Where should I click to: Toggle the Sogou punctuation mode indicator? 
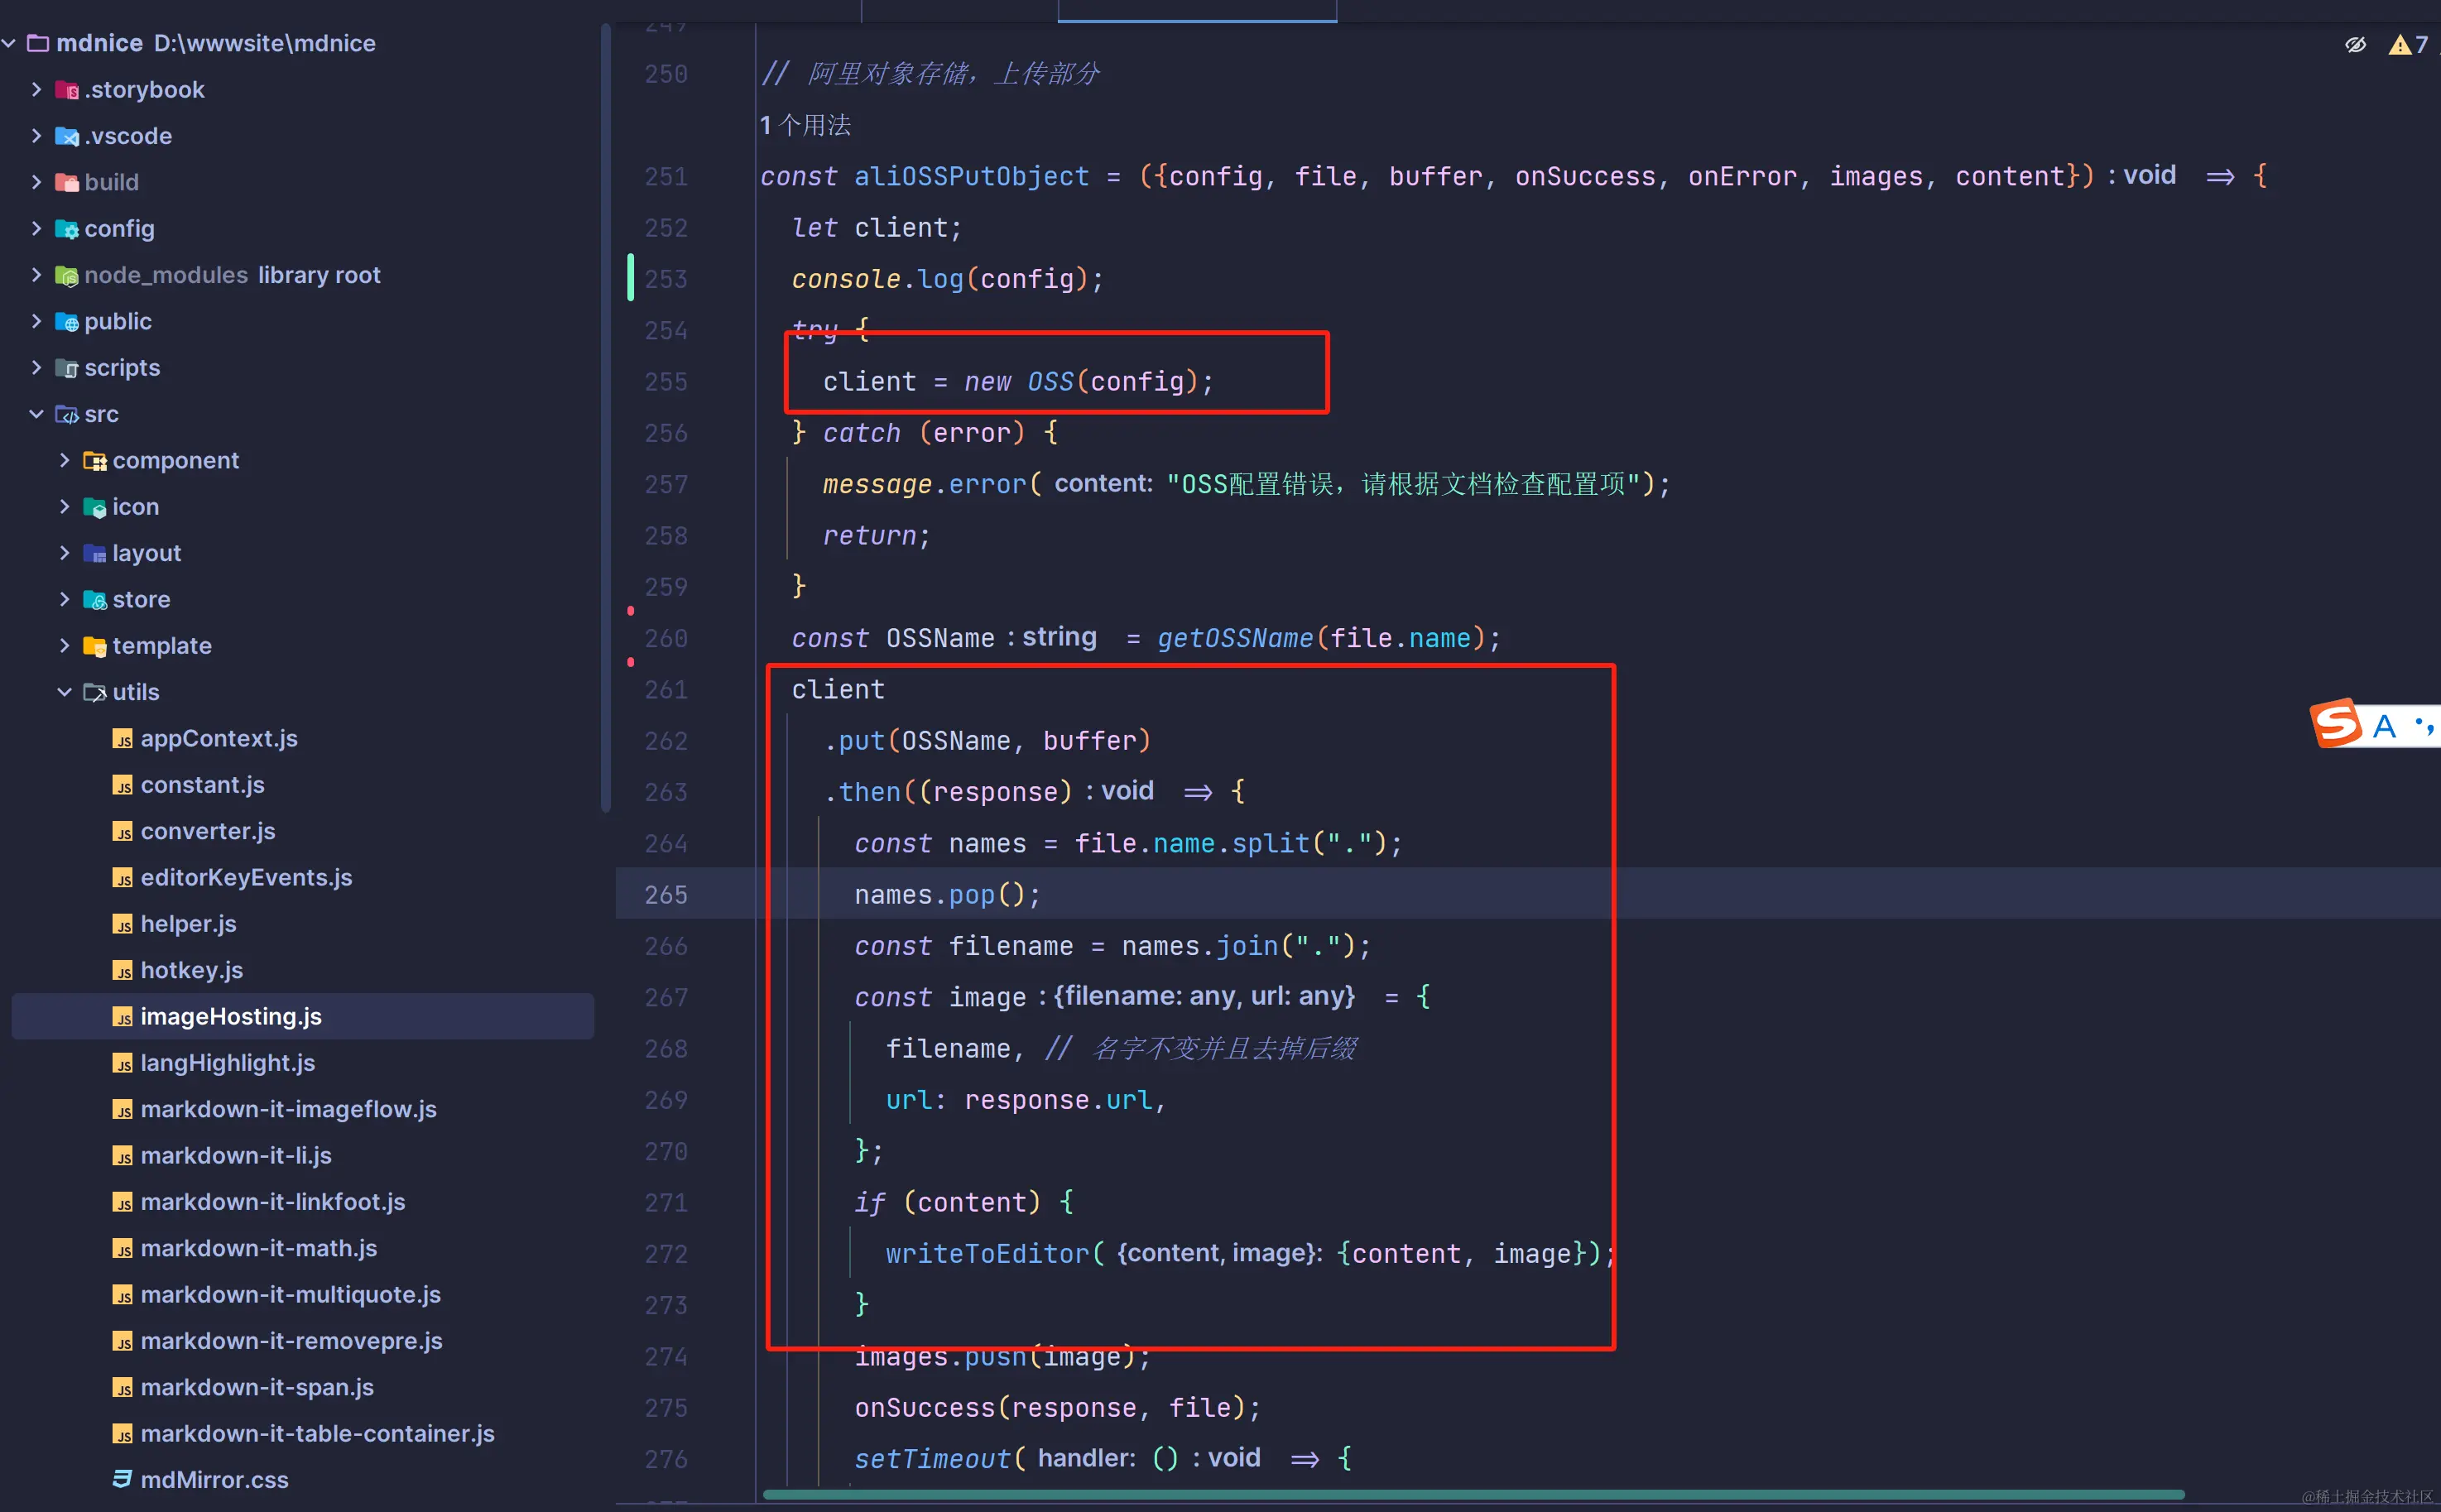(x=2424, y=725)
